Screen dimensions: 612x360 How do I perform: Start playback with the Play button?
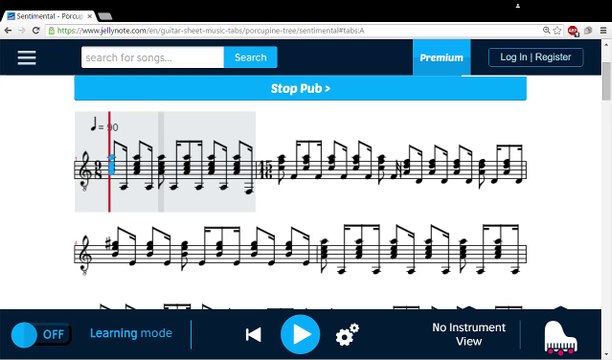(x=300, y=335)
